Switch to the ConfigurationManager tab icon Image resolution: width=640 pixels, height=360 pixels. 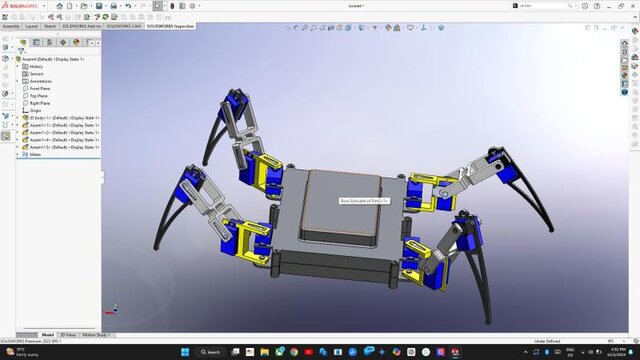click(x=49, y=42)
